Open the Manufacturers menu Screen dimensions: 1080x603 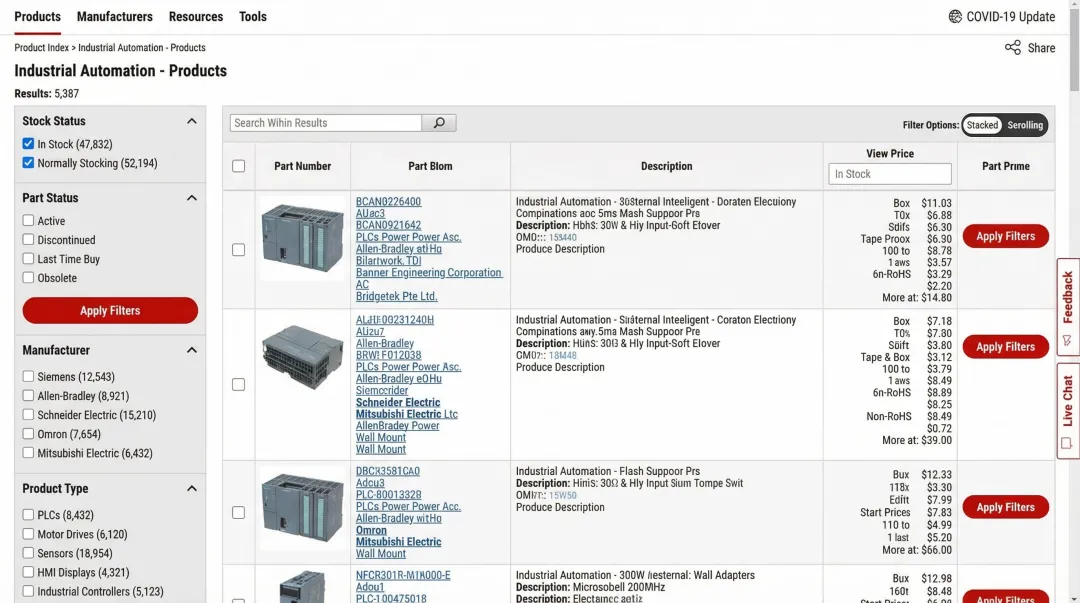click(115, 17)
